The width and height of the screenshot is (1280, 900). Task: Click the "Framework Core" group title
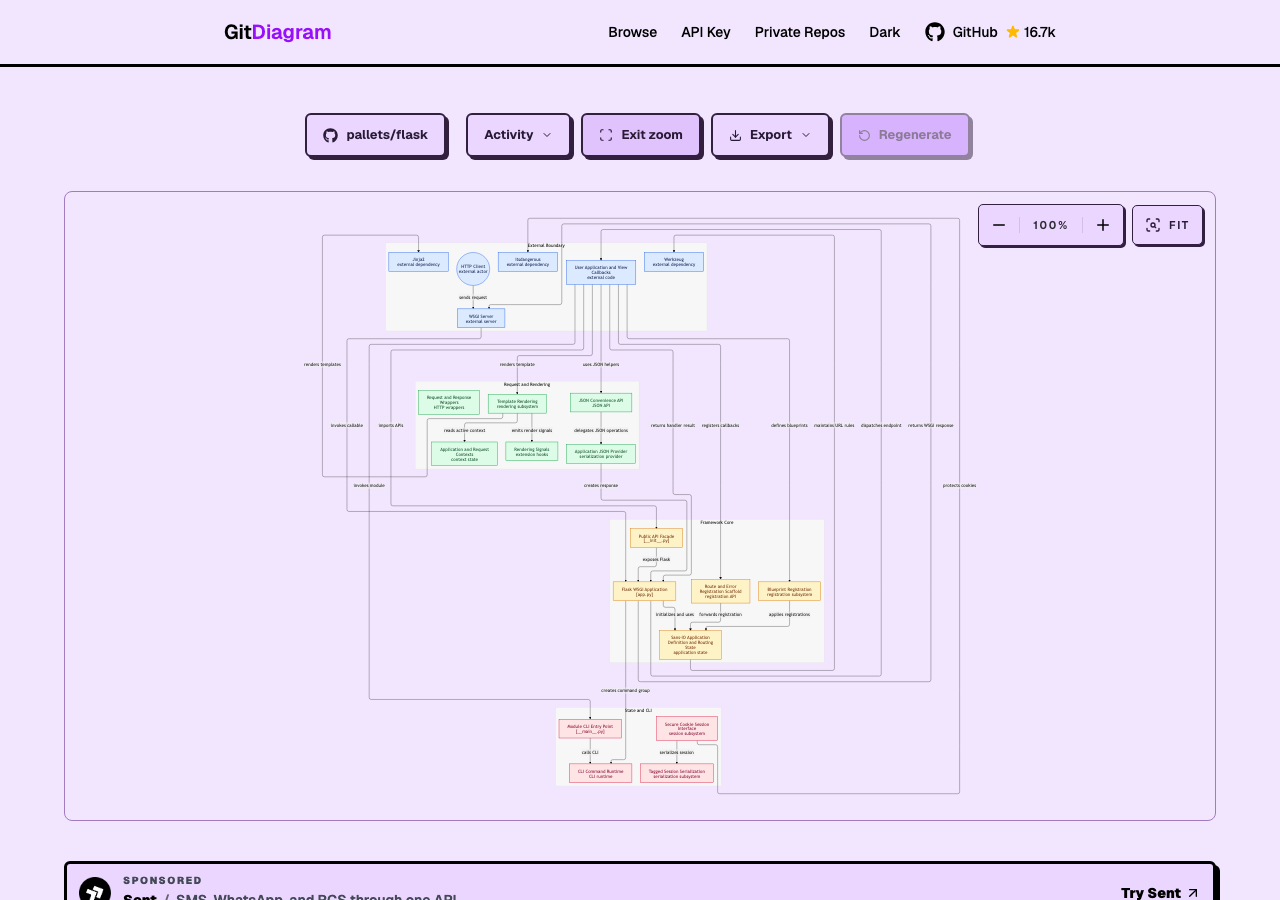coord(717,522)
